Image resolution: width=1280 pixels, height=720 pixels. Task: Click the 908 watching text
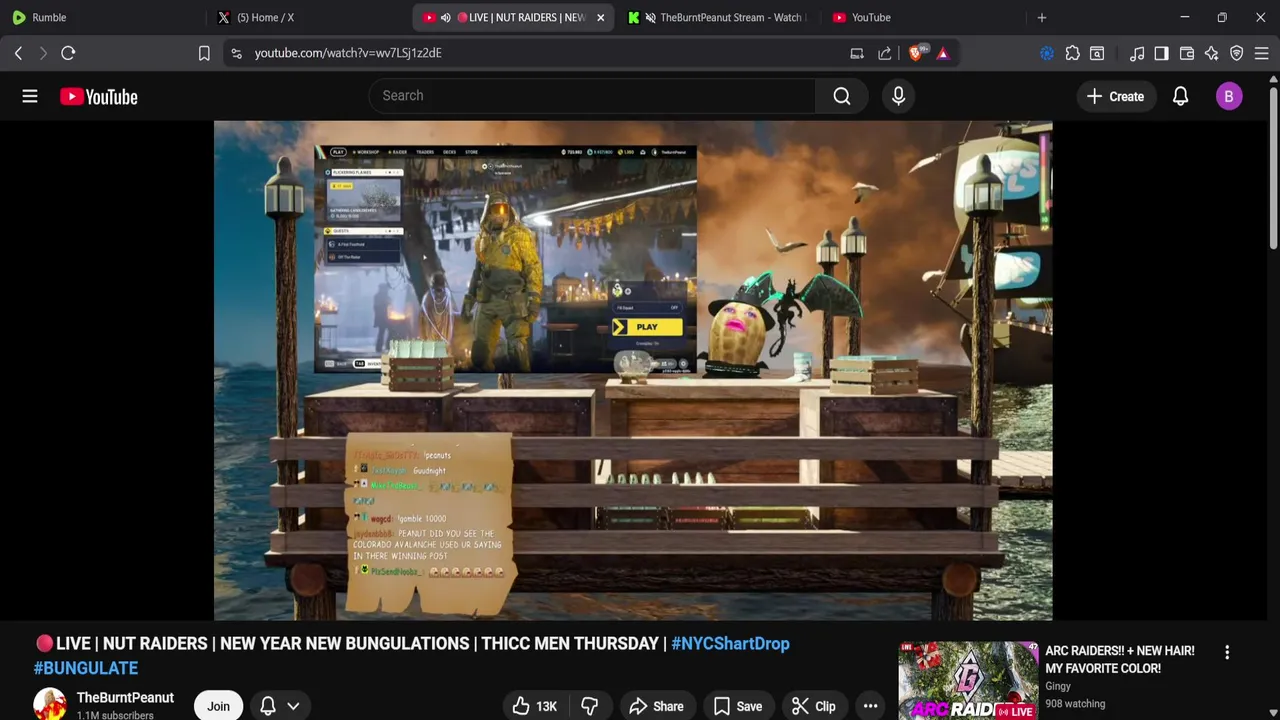[x=1075, y=704]
